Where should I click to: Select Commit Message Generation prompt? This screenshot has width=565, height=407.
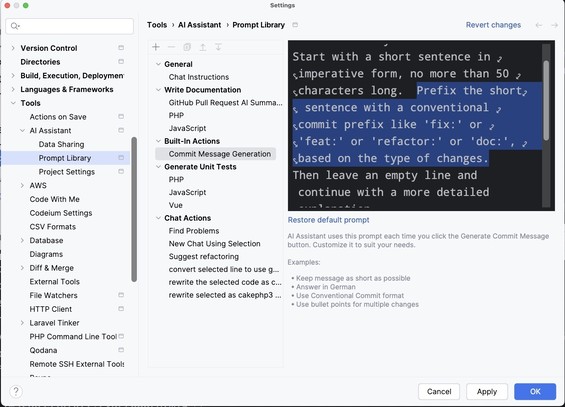point(219,154)
